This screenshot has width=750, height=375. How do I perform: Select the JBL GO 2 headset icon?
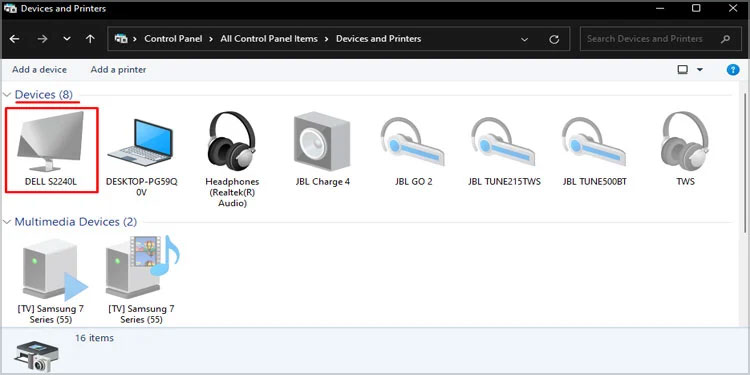[x=412, y=142]
